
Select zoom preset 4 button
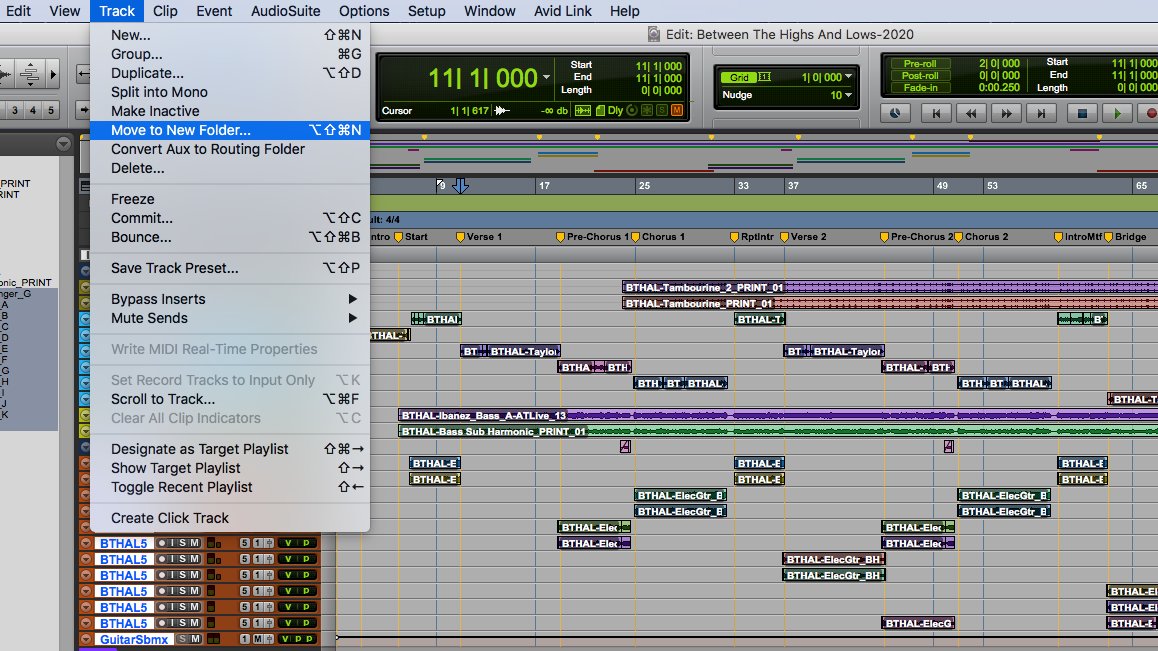tap(32, 110)
